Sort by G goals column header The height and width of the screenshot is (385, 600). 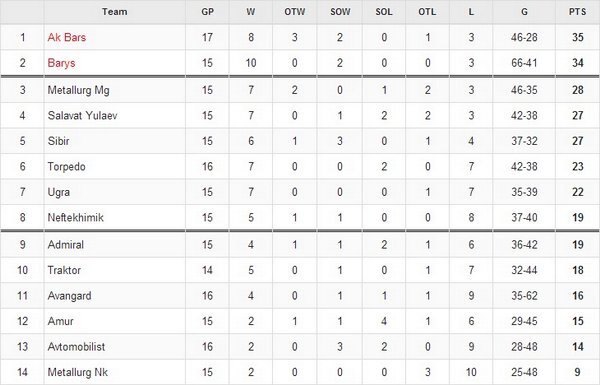524,12
